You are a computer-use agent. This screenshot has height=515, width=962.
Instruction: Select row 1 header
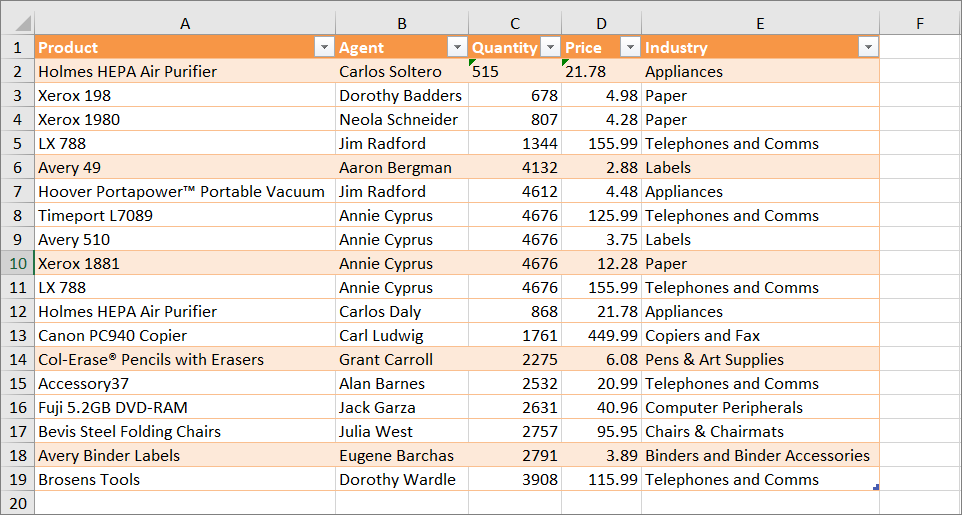17,47
